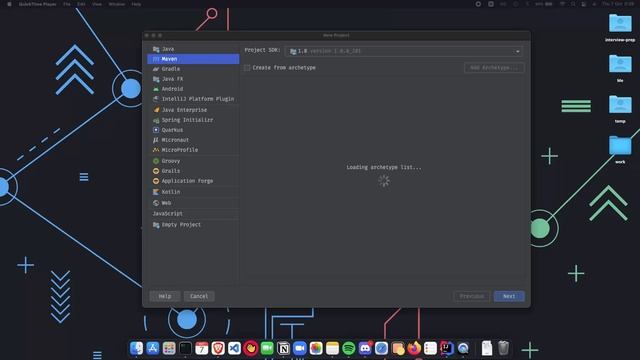The image size is (640, 360).
Task: Open the Edit menu
Action: pyautogui.click(x=82, y=4)
